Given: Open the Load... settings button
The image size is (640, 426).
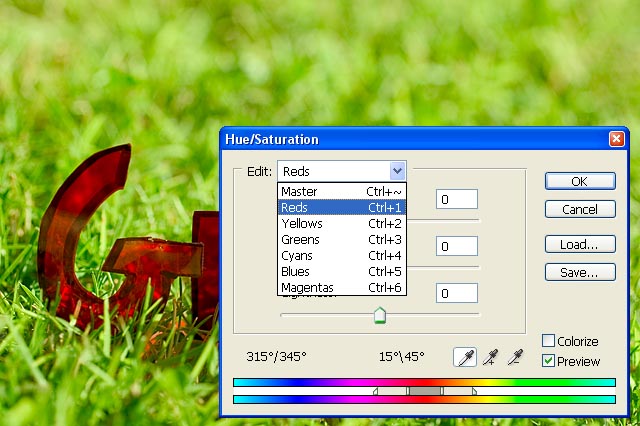Looking at the screenshot, I should (580, 244).
